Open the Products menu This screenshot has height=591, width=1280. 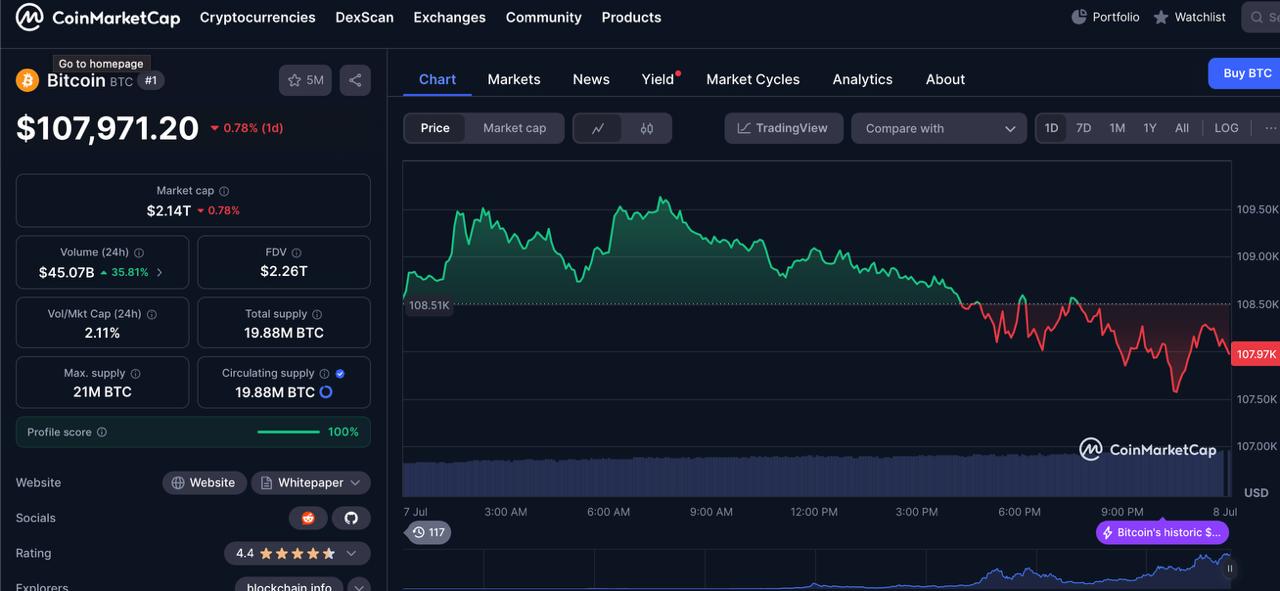click(x=631, y=17)
